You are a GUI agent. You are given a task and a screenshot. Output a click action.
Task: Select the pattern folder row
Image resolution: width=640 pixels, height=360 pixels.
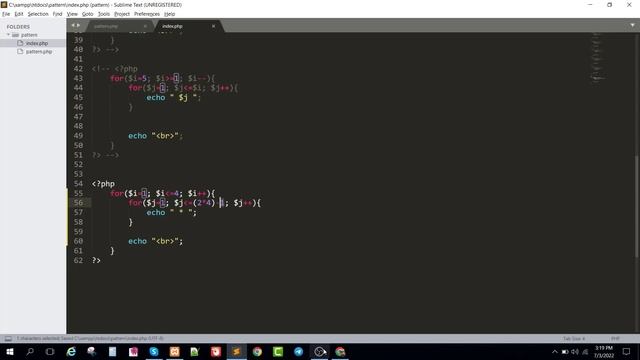click(33, 35)
